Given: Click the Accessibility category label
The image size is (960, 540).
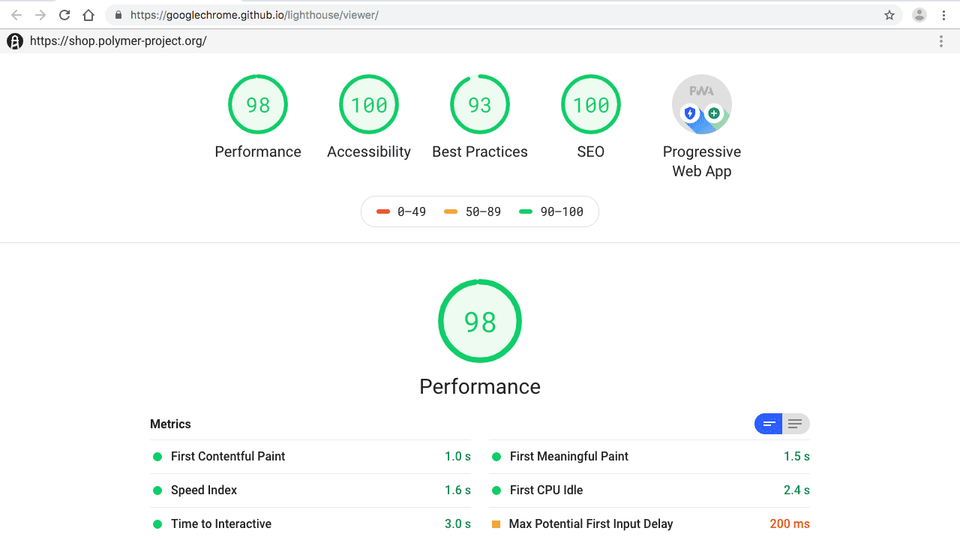Looking at the screenshot, I should pos(369,152).
